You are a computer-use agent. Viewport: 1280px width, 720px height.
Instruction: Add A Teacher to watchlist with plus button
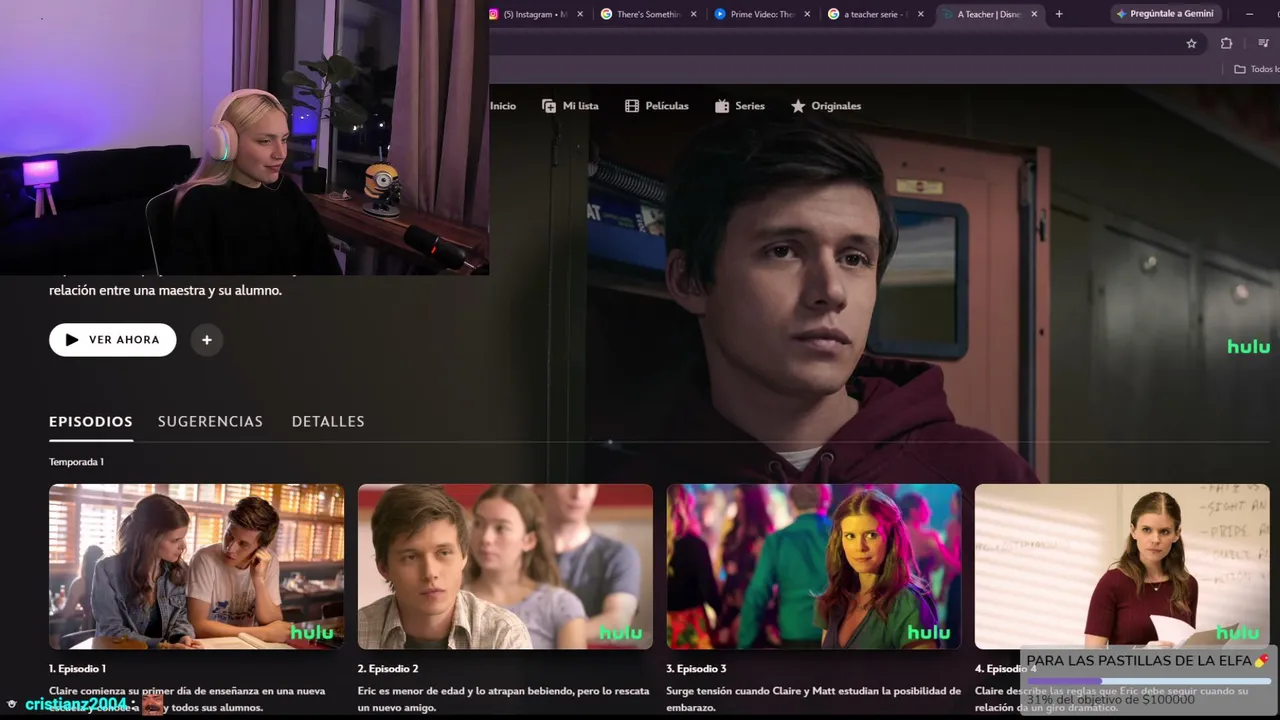207,340
